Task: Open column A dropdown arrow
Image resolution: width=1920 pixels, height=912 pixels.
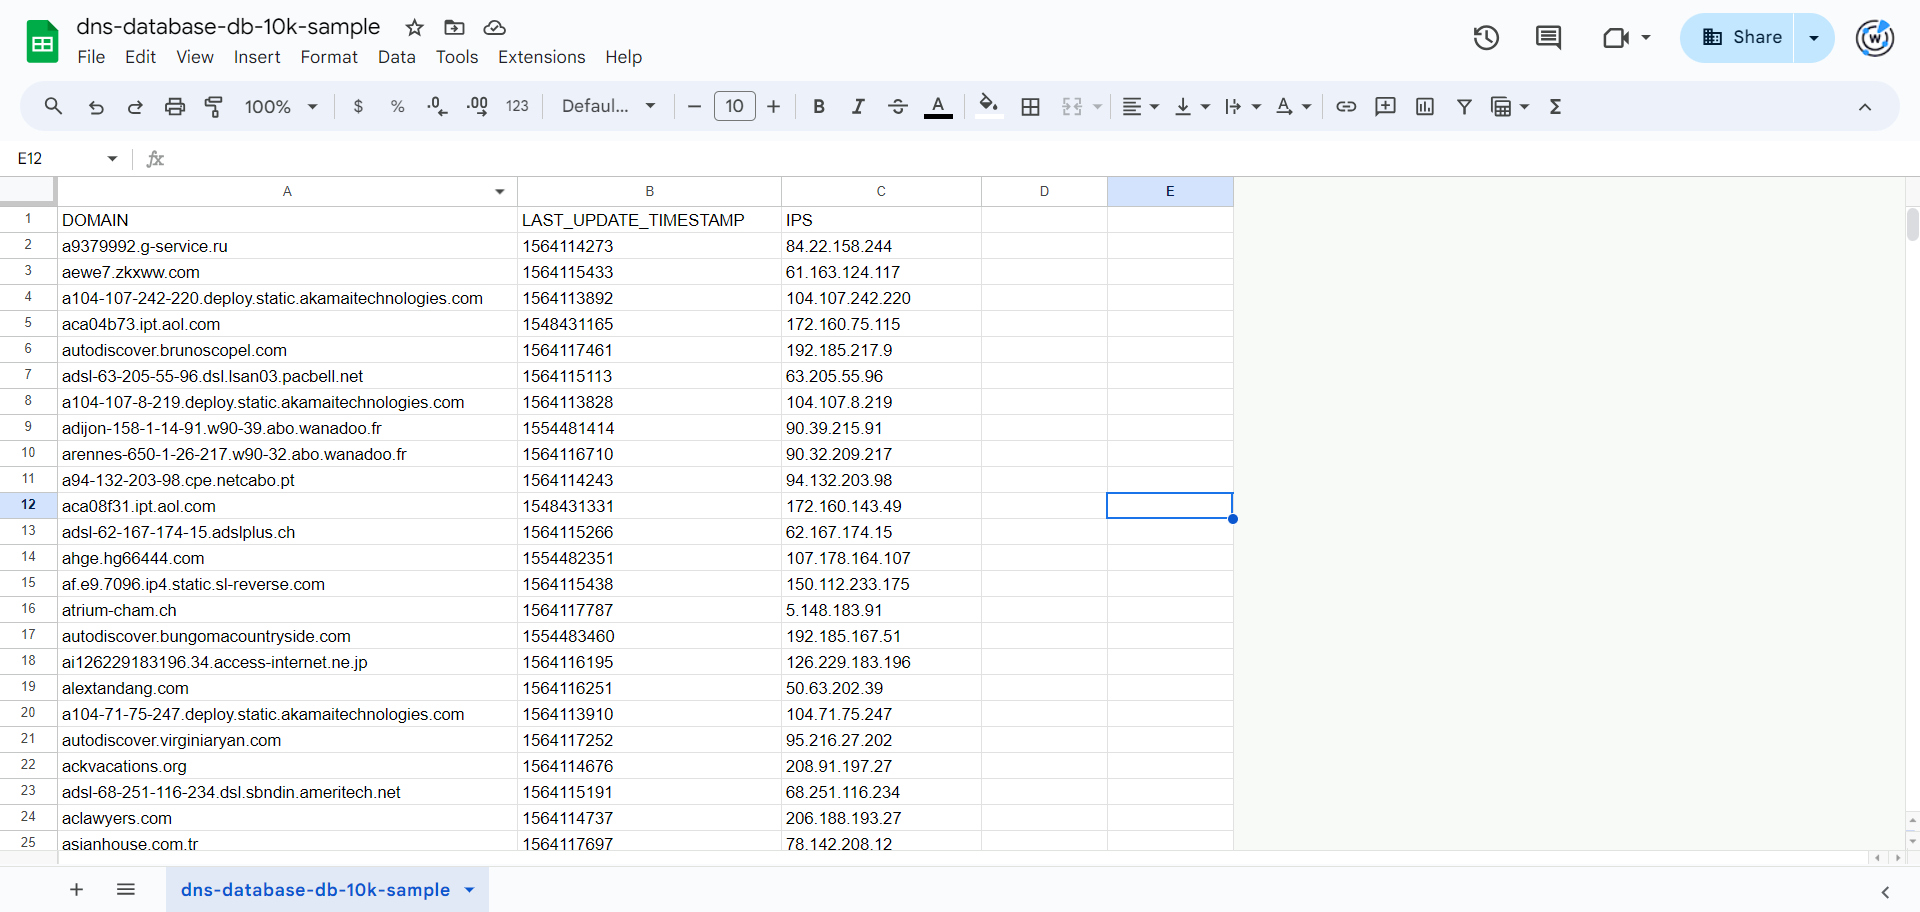Action: [499, 191]
